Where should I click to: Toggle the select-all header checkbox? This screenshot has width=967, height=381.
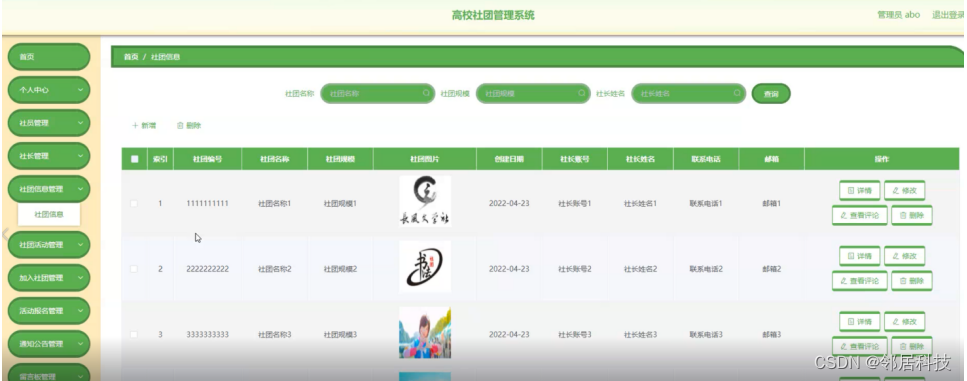(x=134, y=159)
